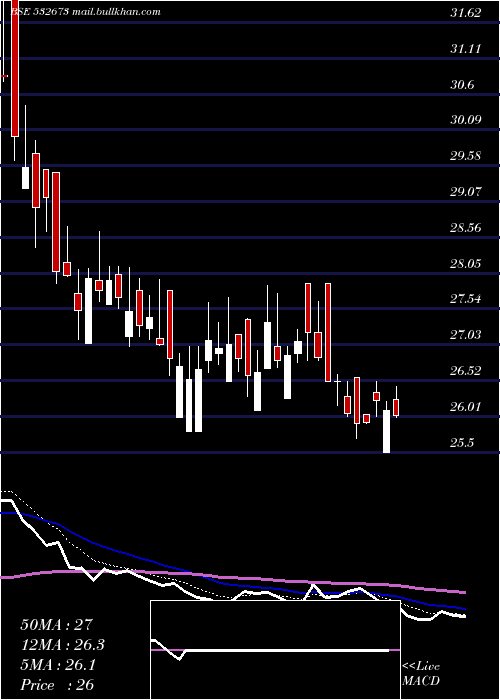Click the 27.03 price axis label
This screenshot has height=700, width=500.
(x=466, y=334)
